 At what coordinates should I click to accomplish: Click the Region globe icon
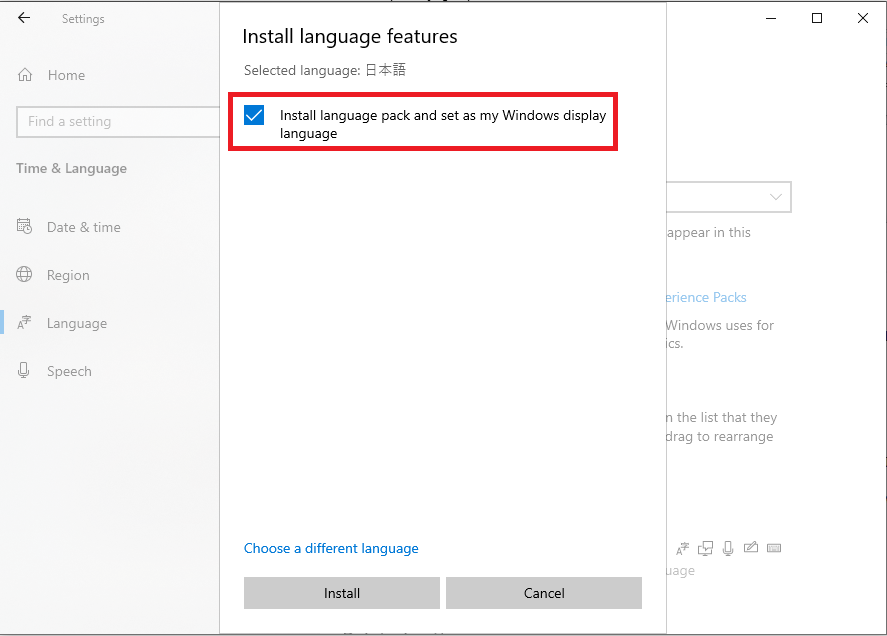click(23, 275)
